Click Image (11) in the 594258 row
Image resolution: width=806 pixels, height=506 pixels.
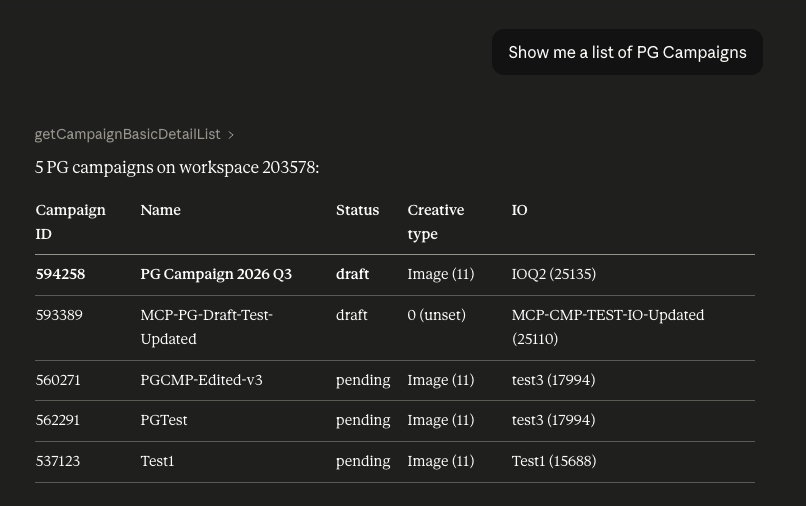click(x=441, y=274)
